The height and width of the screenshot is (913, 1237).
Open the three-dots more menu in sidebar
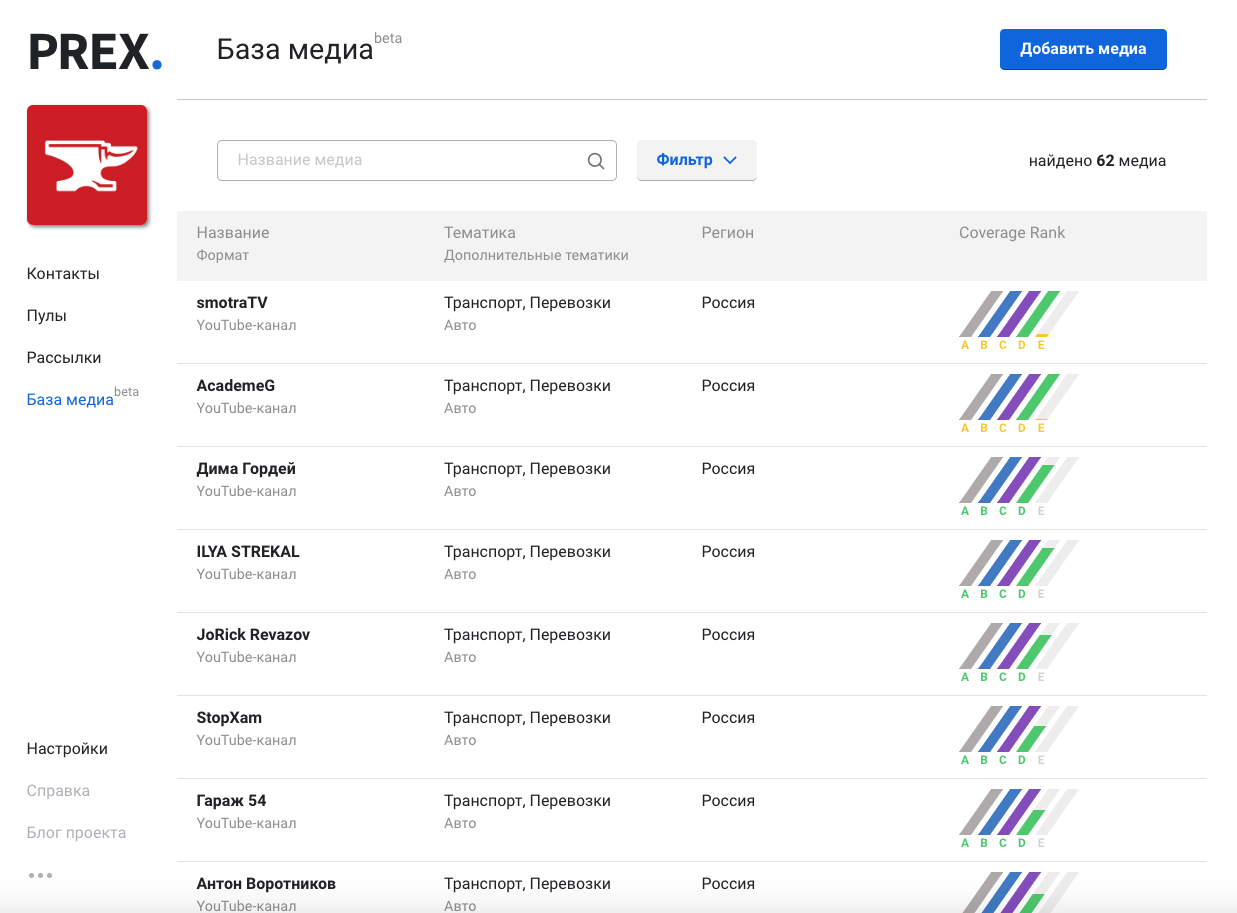[x=40, y=875]
